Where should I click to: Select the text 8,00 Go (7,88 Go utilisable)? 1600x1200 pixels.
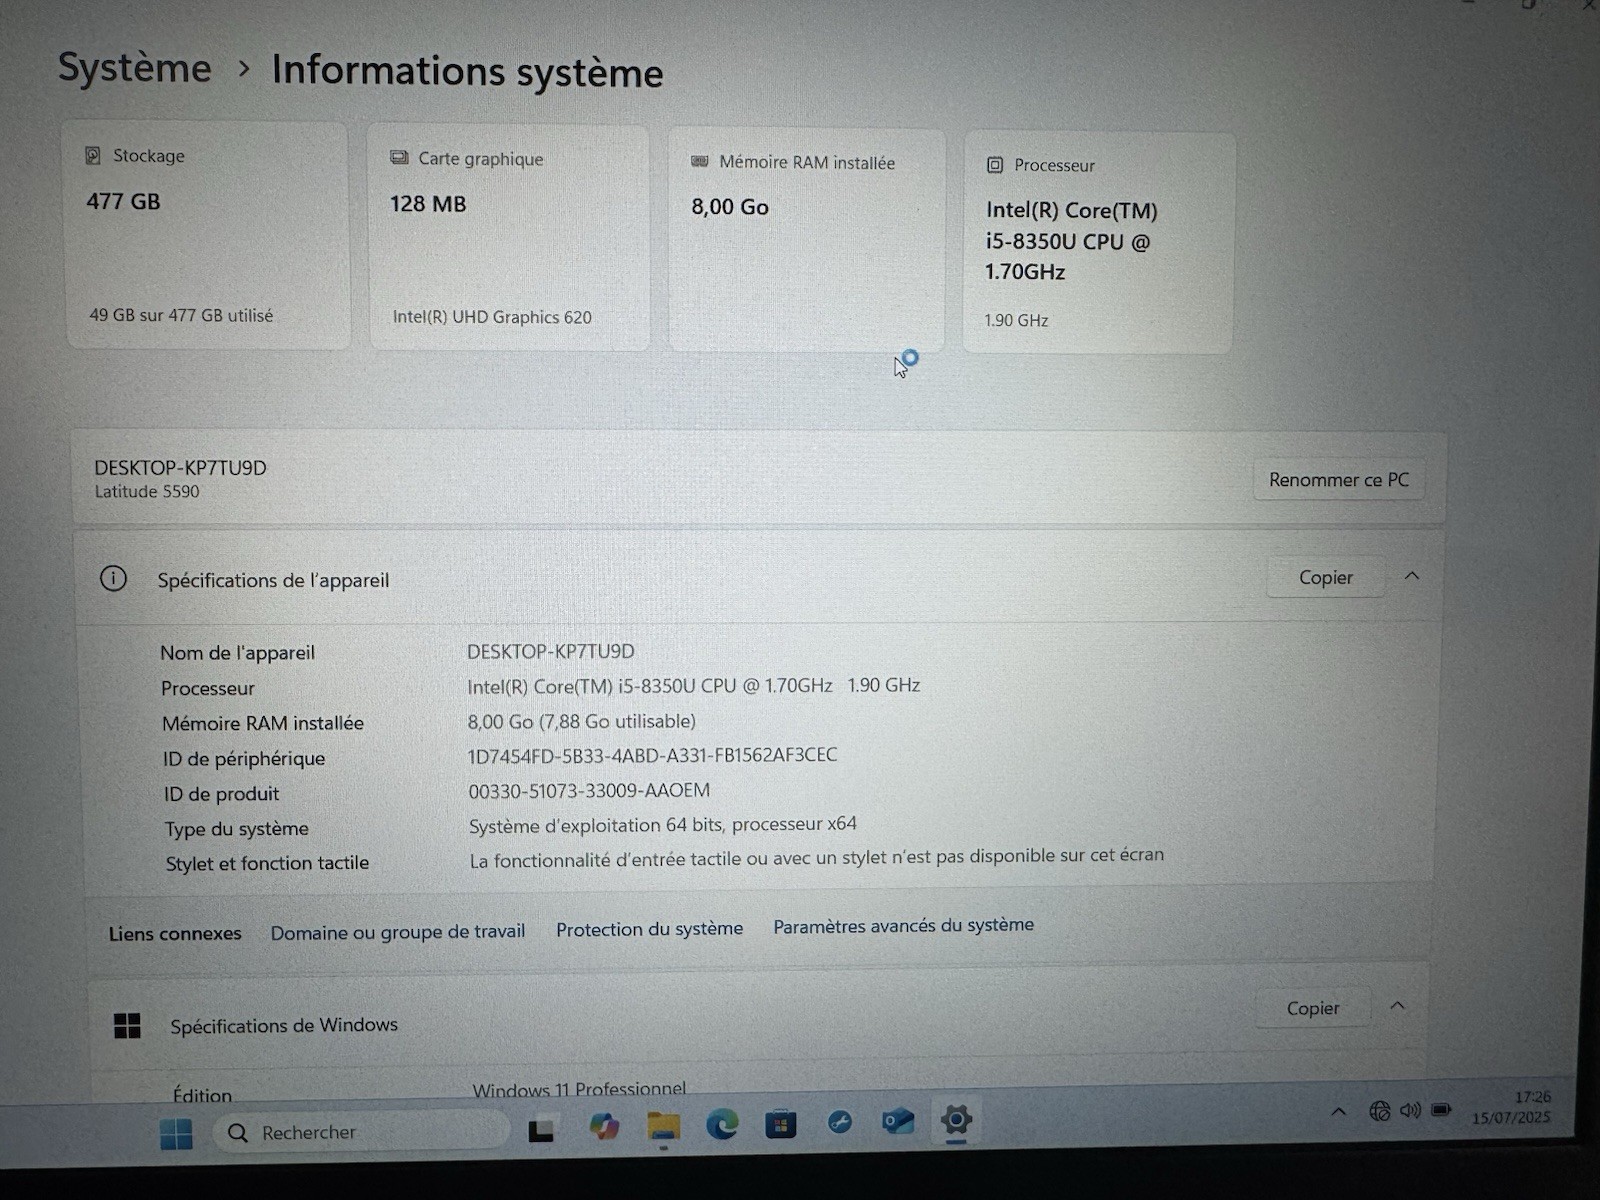click(x=582, y=721)
